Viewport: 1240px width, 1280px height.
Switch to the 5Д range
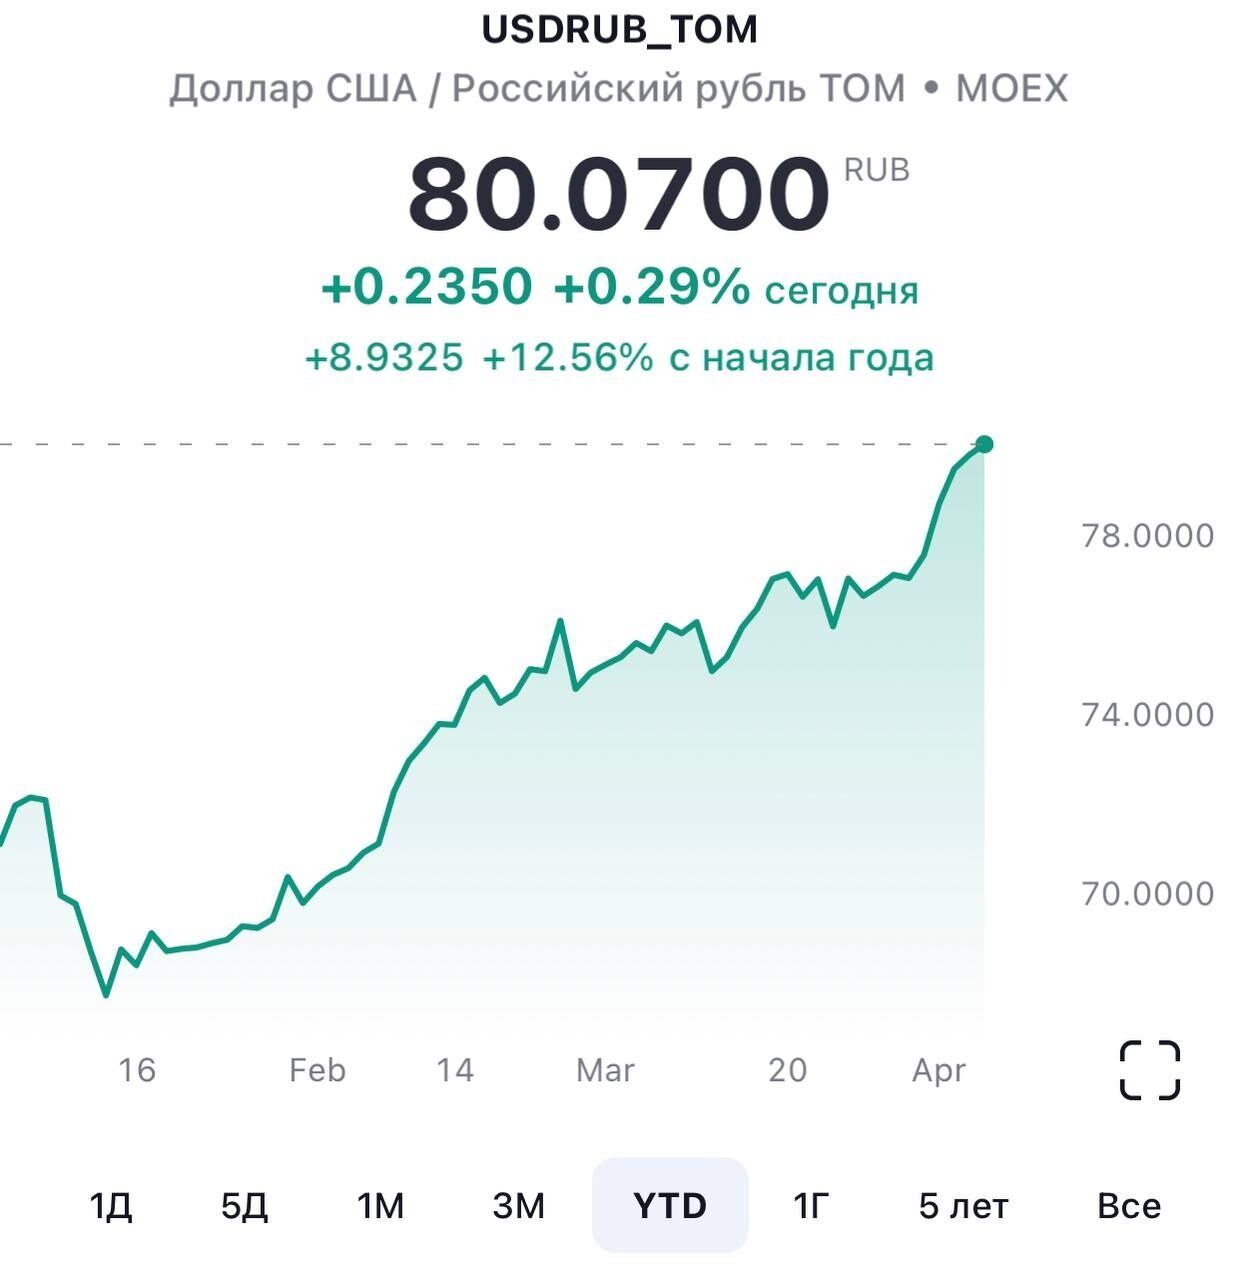244,1206
